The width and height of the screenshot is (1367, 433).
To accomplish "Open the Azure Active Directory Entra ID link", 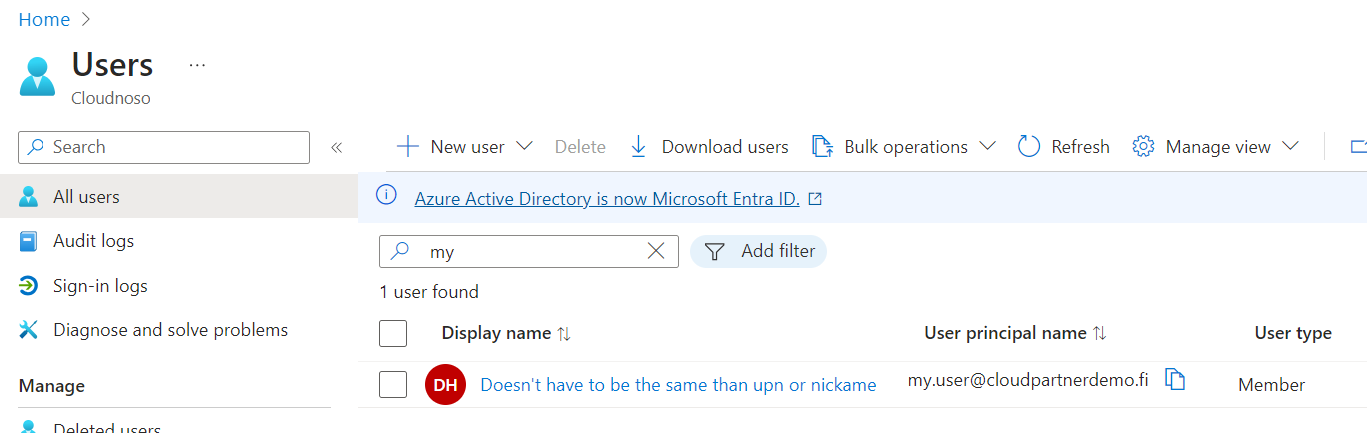I will [x=607, y=199].
